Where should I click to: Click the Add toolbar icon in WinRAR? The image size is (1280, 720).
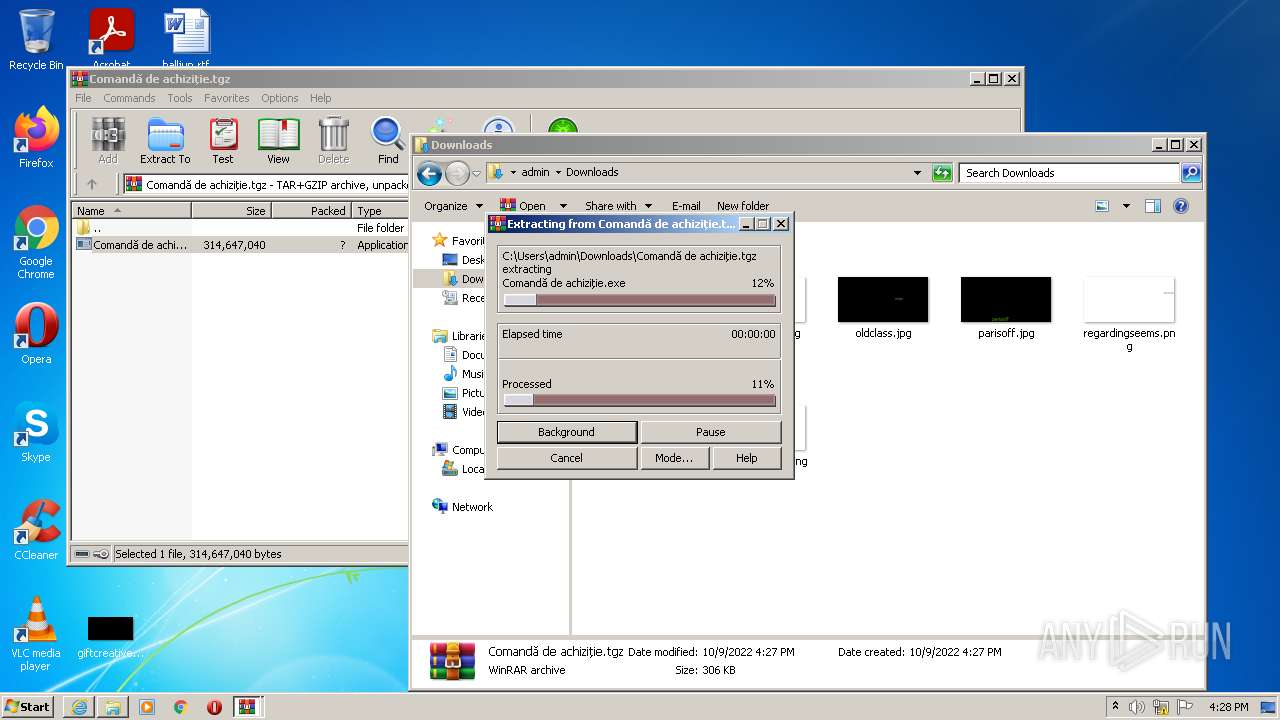point(107,140)
